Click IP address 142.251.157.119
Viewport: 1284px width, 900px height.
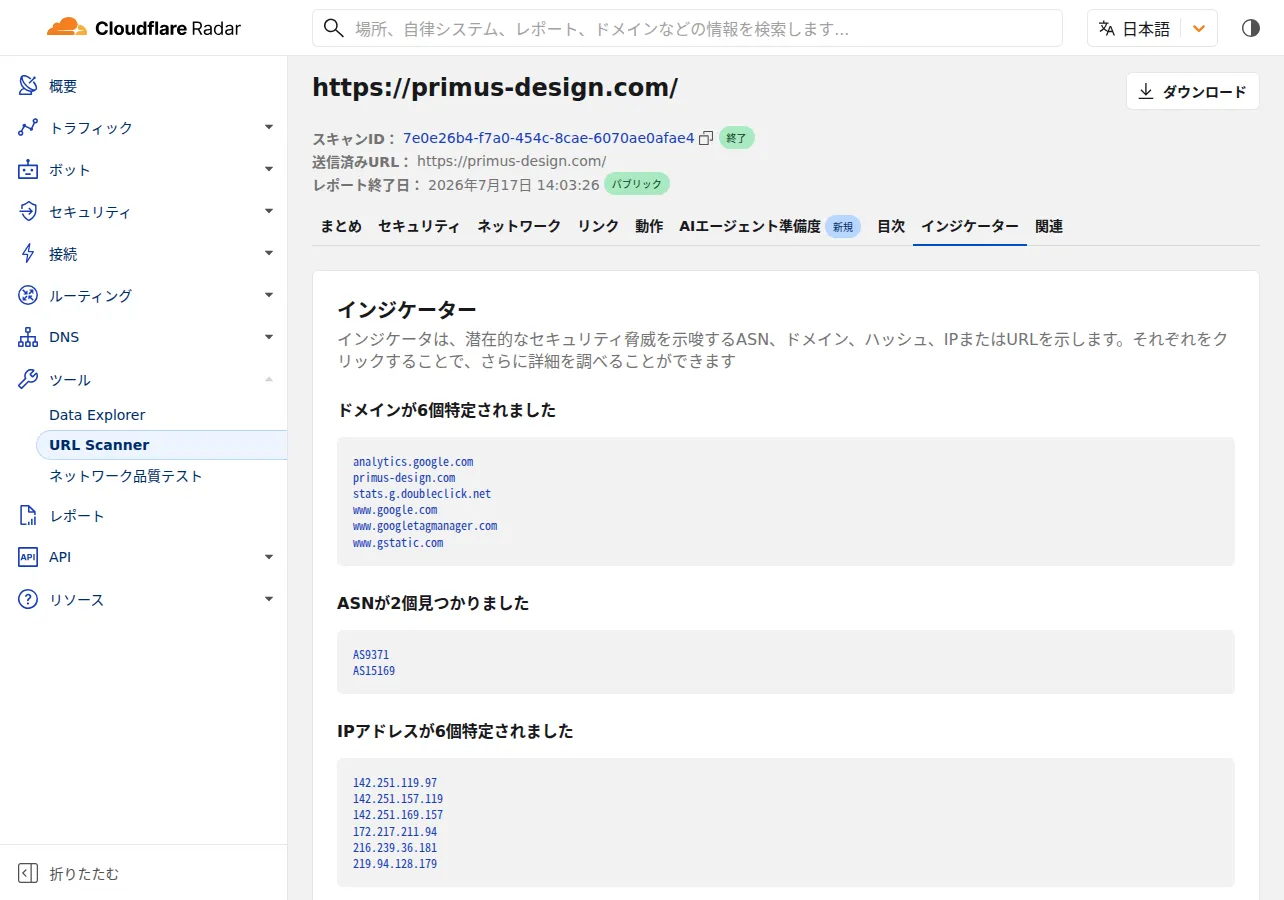398,799
